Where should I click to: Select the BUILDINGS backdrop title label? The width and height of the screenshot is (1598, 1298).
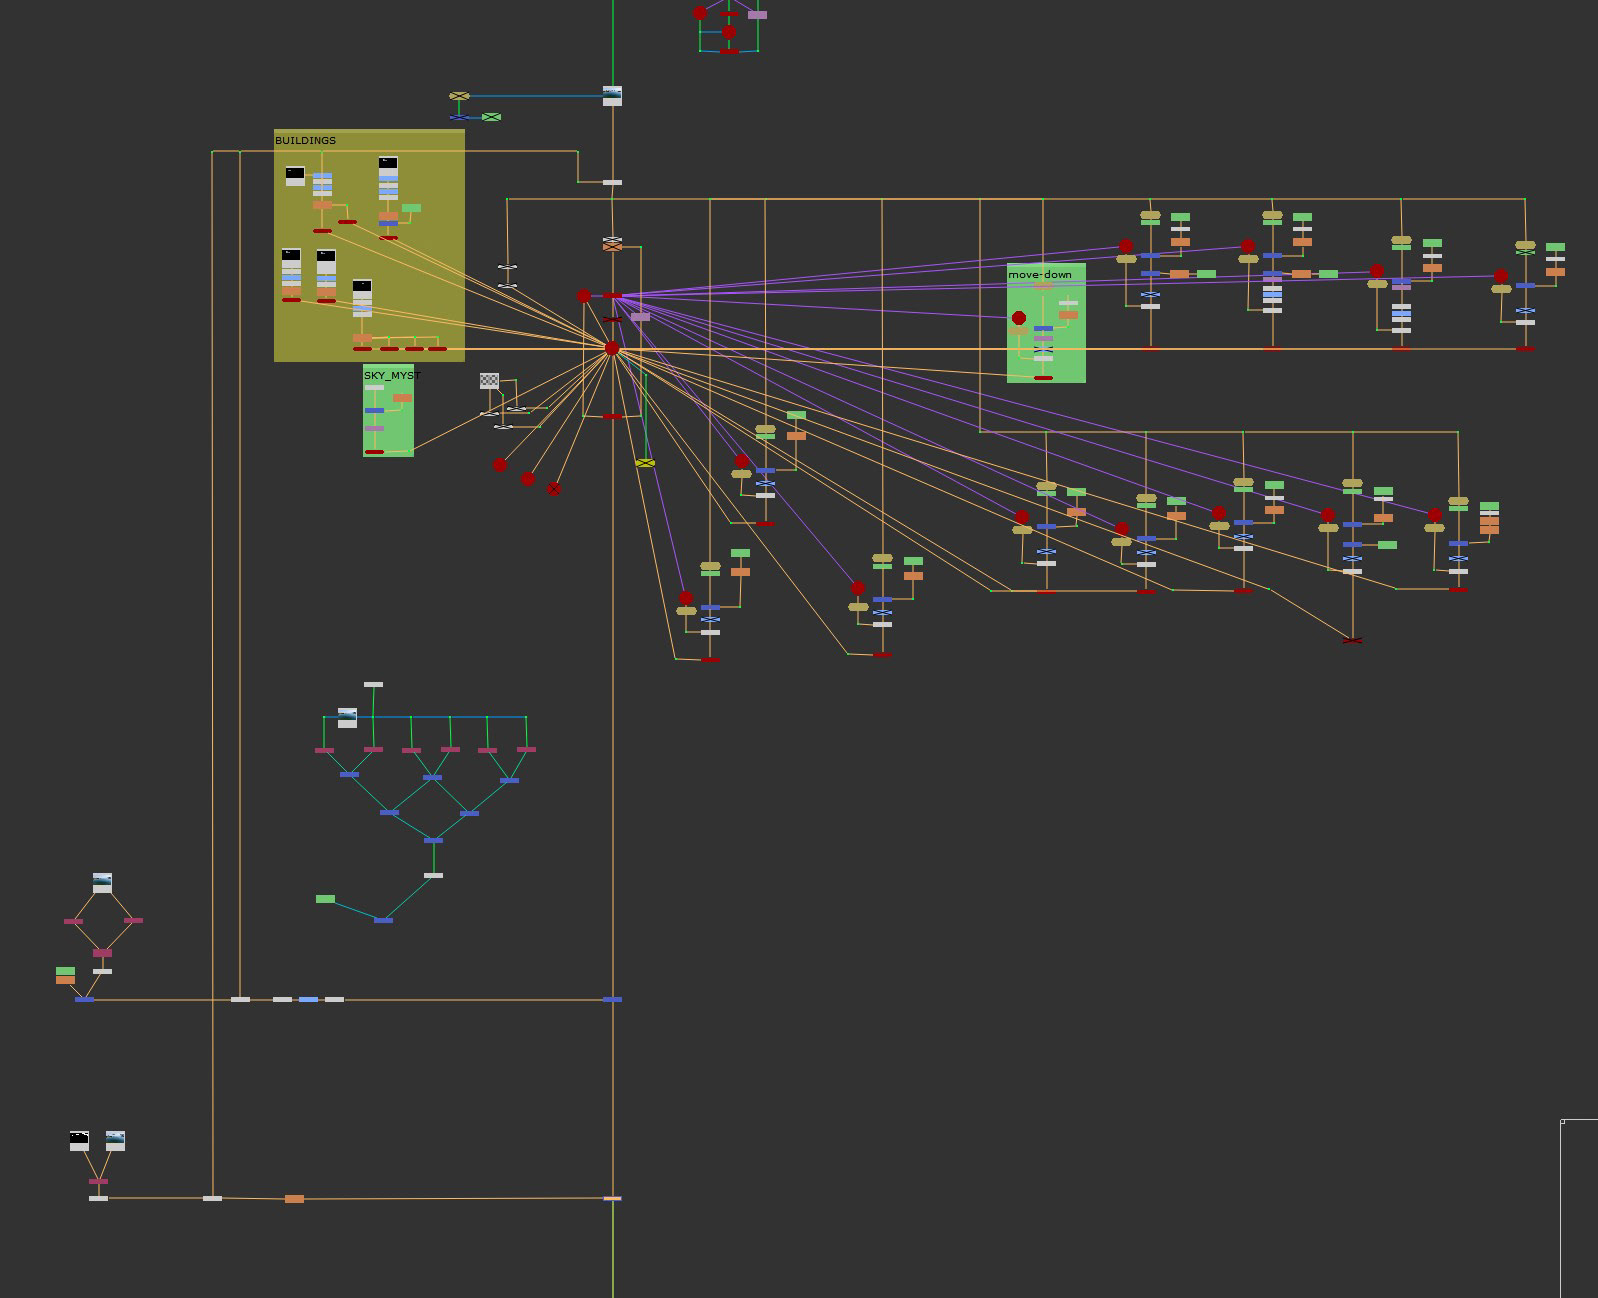click(306, 141)
